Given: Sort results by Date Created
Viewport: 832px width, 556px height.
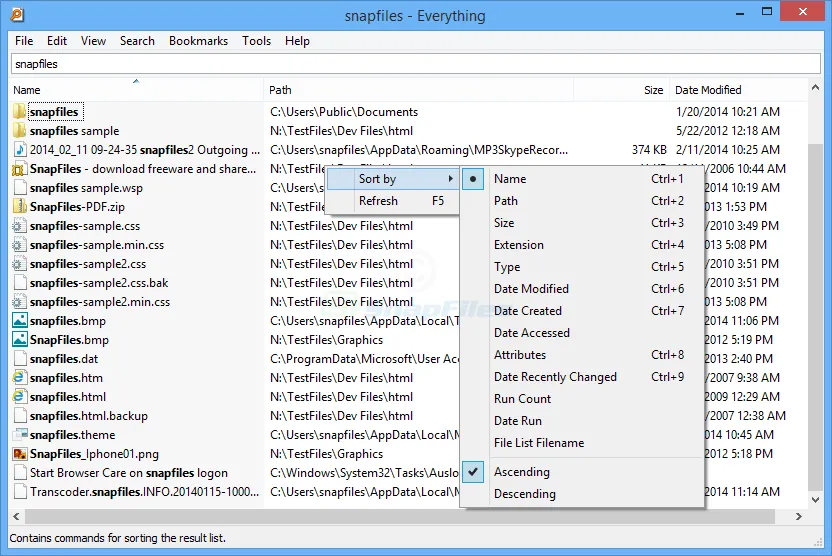Looking at the screenshot, I should pyautogui.click(x=583, y=311).
